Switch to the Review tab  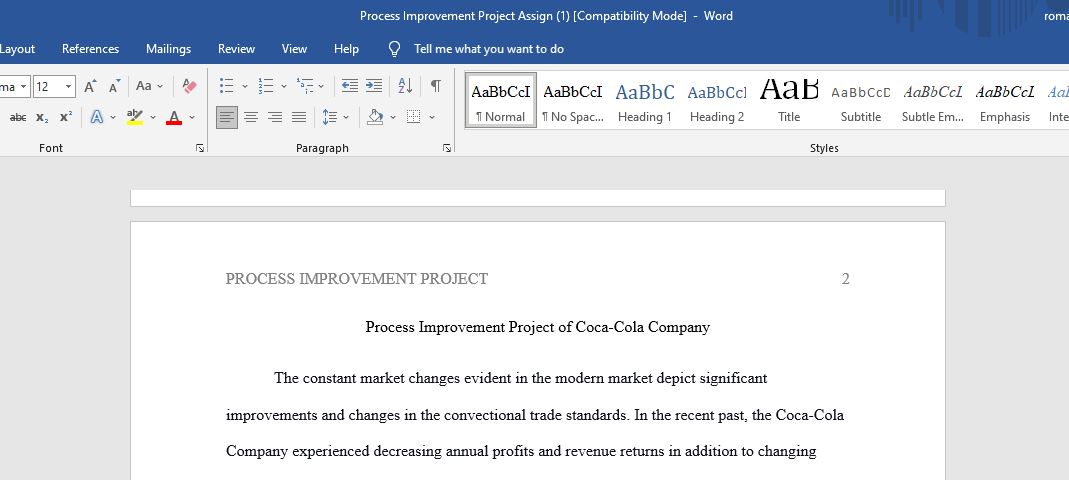tap(237, 49)
